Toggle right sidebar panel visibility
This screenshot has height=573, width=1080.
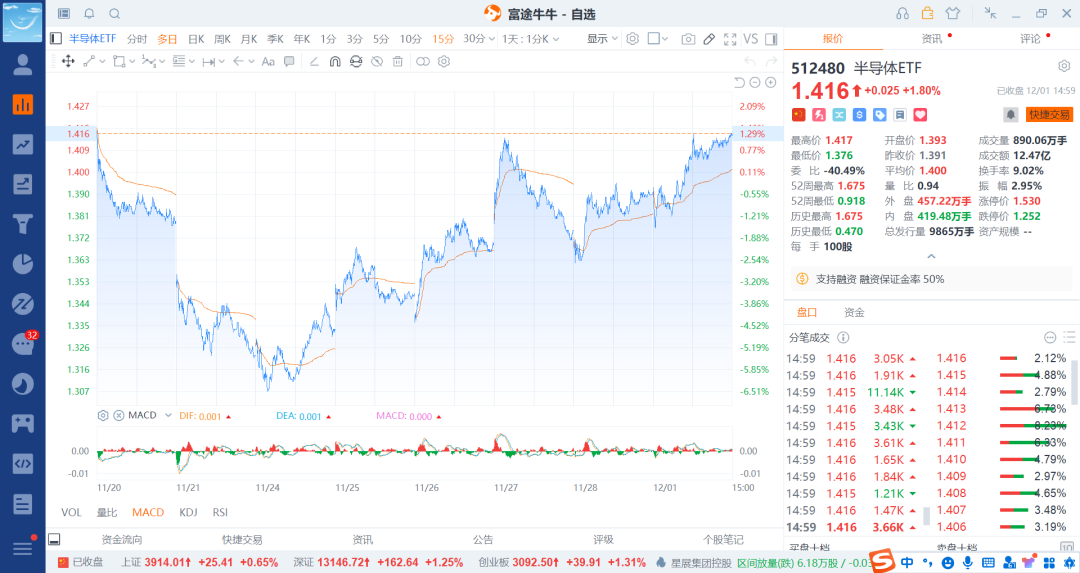point(771,39)
